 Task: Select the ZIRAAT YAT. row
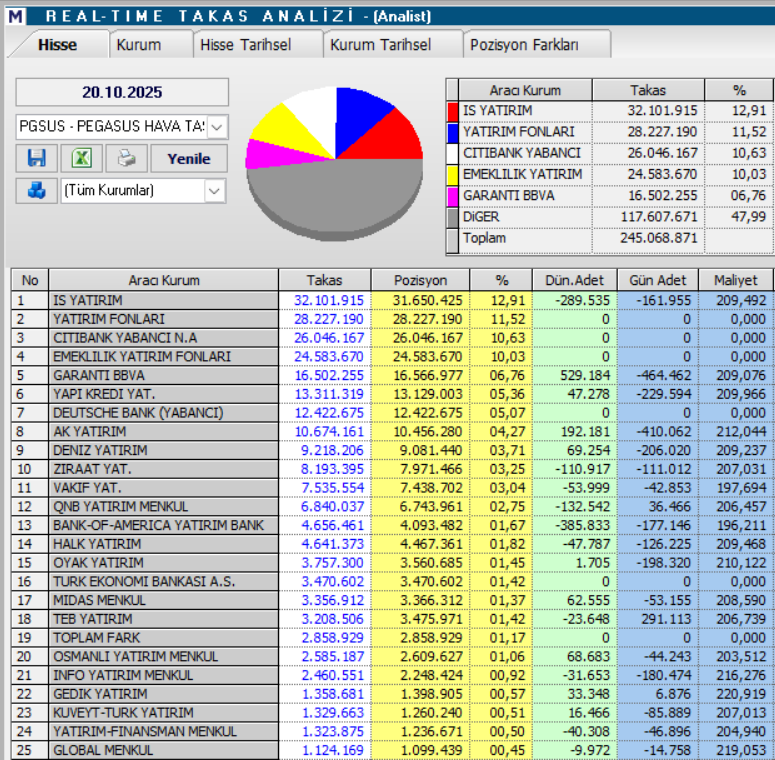pos(392,469)
